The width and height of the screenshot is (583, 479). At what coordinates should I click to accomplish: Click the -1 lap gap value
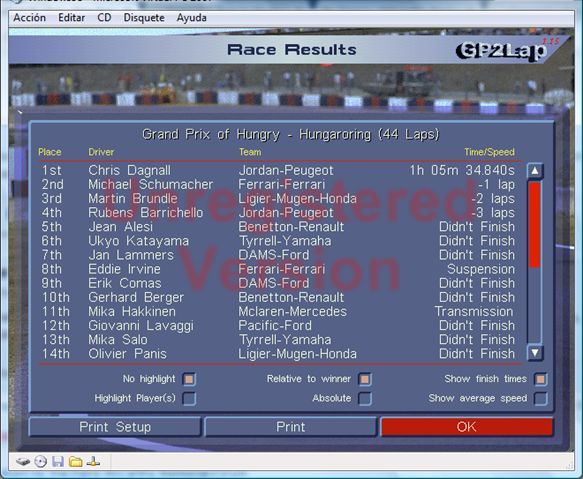point(496,184)
